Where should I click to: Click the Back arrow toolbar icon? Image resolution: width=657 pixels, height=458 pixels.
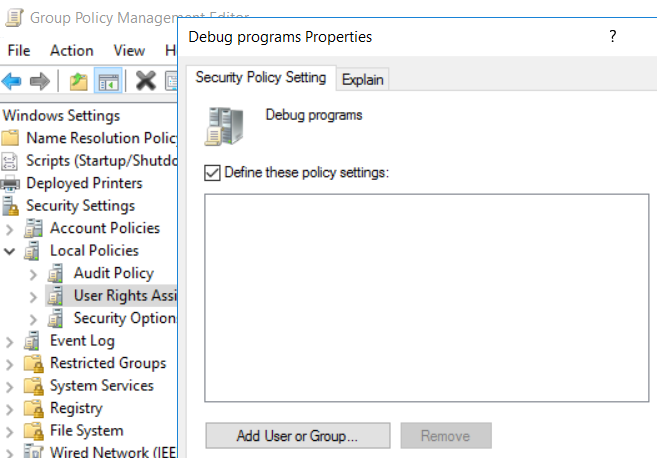pos(12,80)
